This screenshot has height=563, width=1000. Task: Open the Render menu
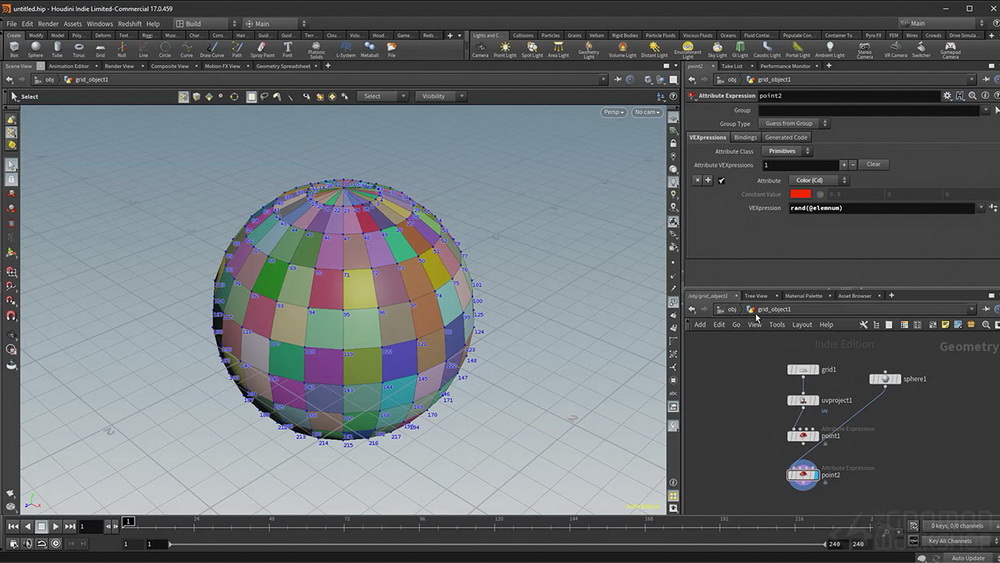pyautogui.click(x=48, y=24)
